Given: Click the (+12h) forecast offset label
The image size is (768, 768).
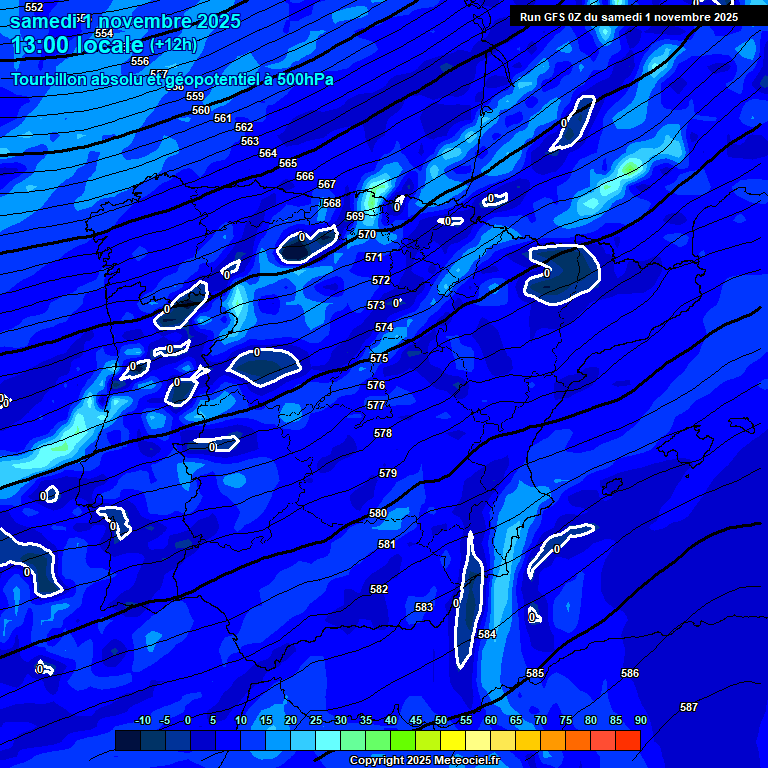Looking at the screenshot, I should pos(173,45).
